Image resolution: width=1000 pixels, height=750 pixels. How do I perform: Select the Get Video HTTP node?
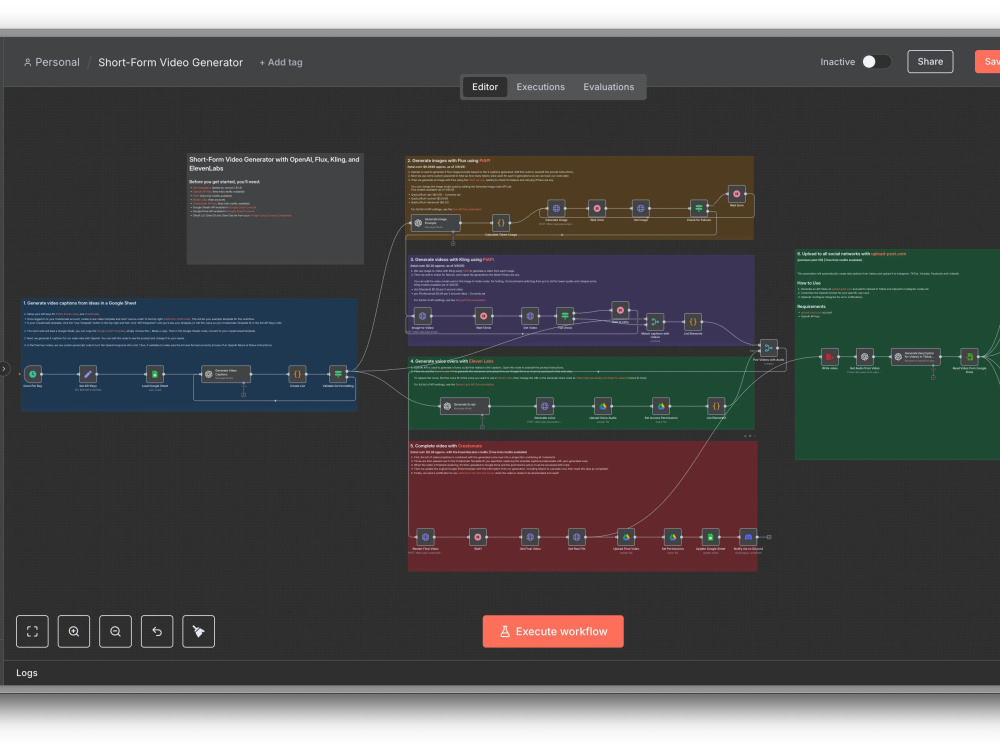530,316
